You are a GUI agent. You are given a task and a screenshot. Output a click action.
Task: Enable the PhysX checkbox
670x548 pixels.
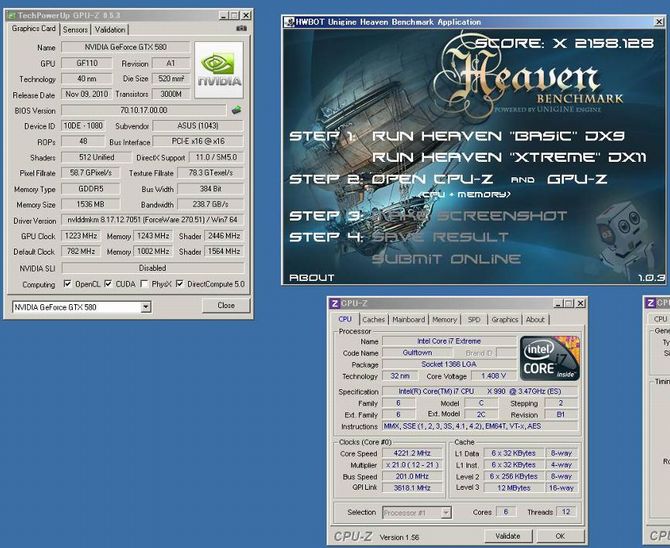(x=144, y=284)
